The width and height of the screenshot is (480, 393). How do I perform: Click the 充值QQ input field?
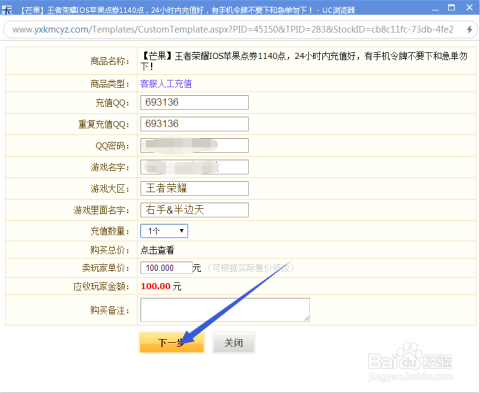tap(194, 102)
